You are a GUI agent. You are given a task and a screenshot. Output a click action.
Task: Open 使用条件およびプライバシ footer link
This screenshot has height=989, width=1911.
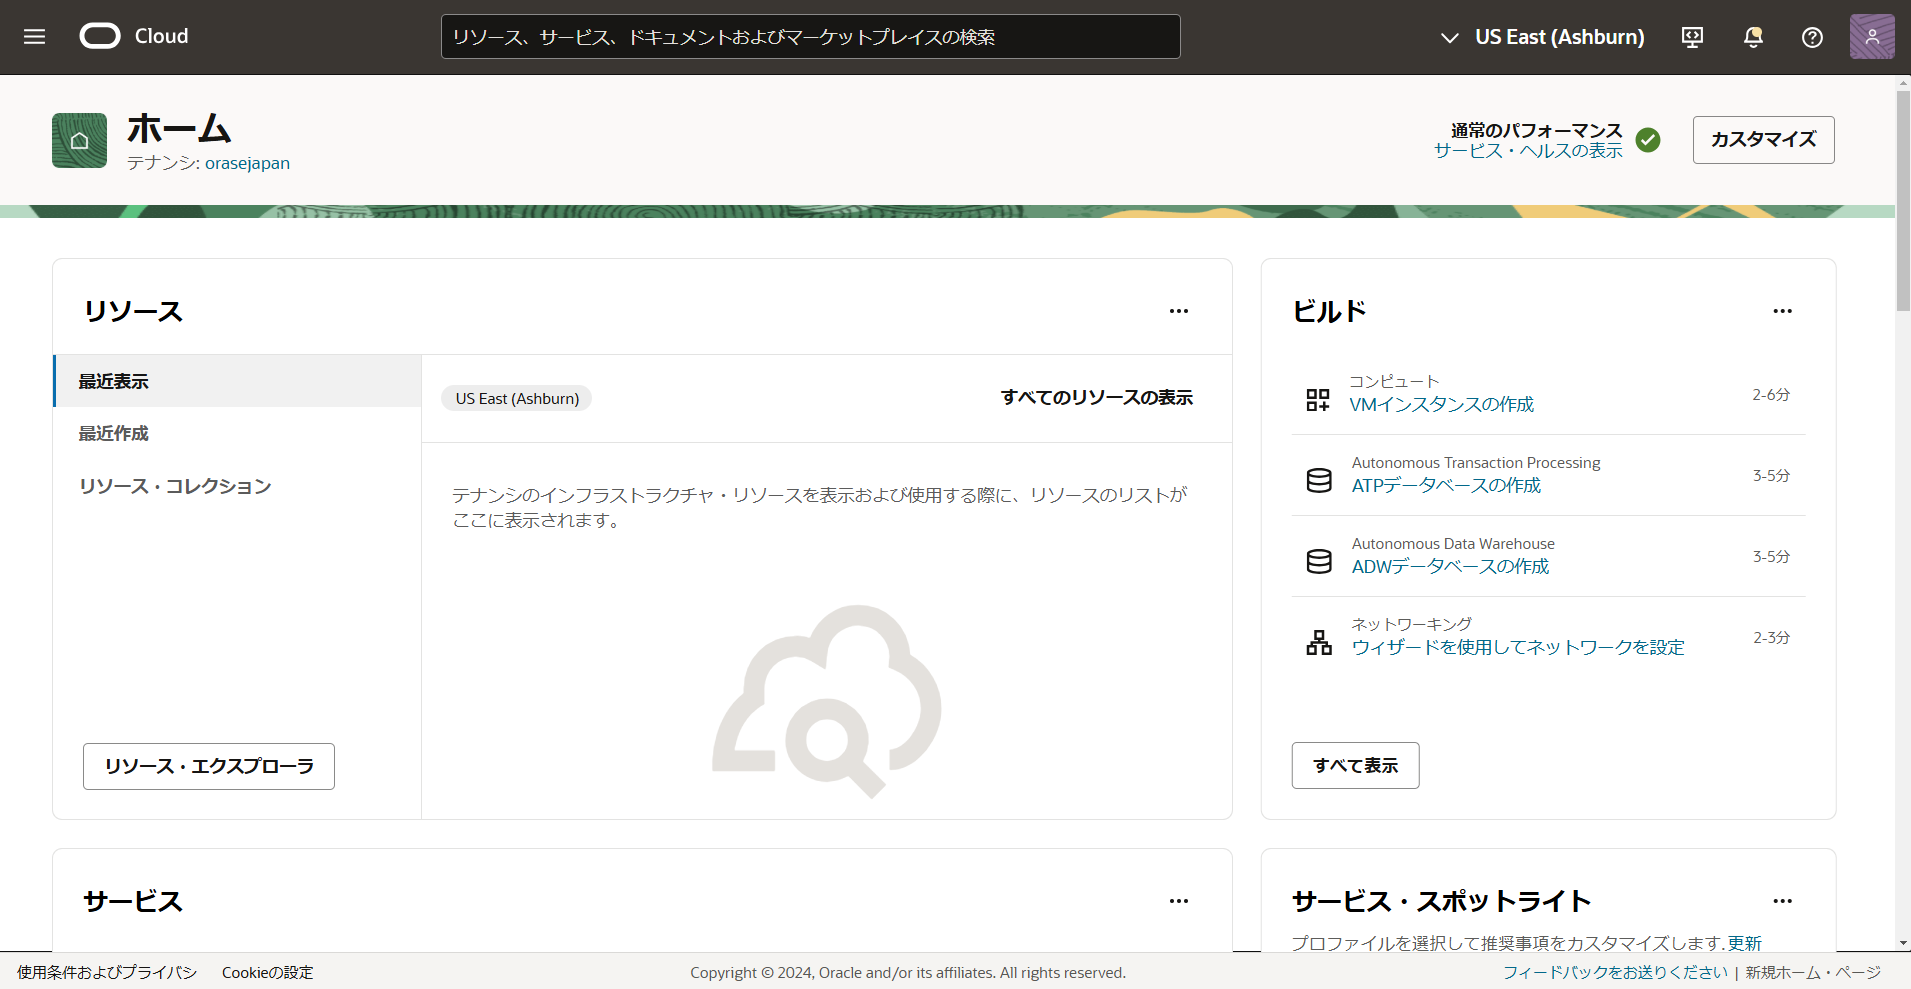pyautogui.click(x=107, y=972)
